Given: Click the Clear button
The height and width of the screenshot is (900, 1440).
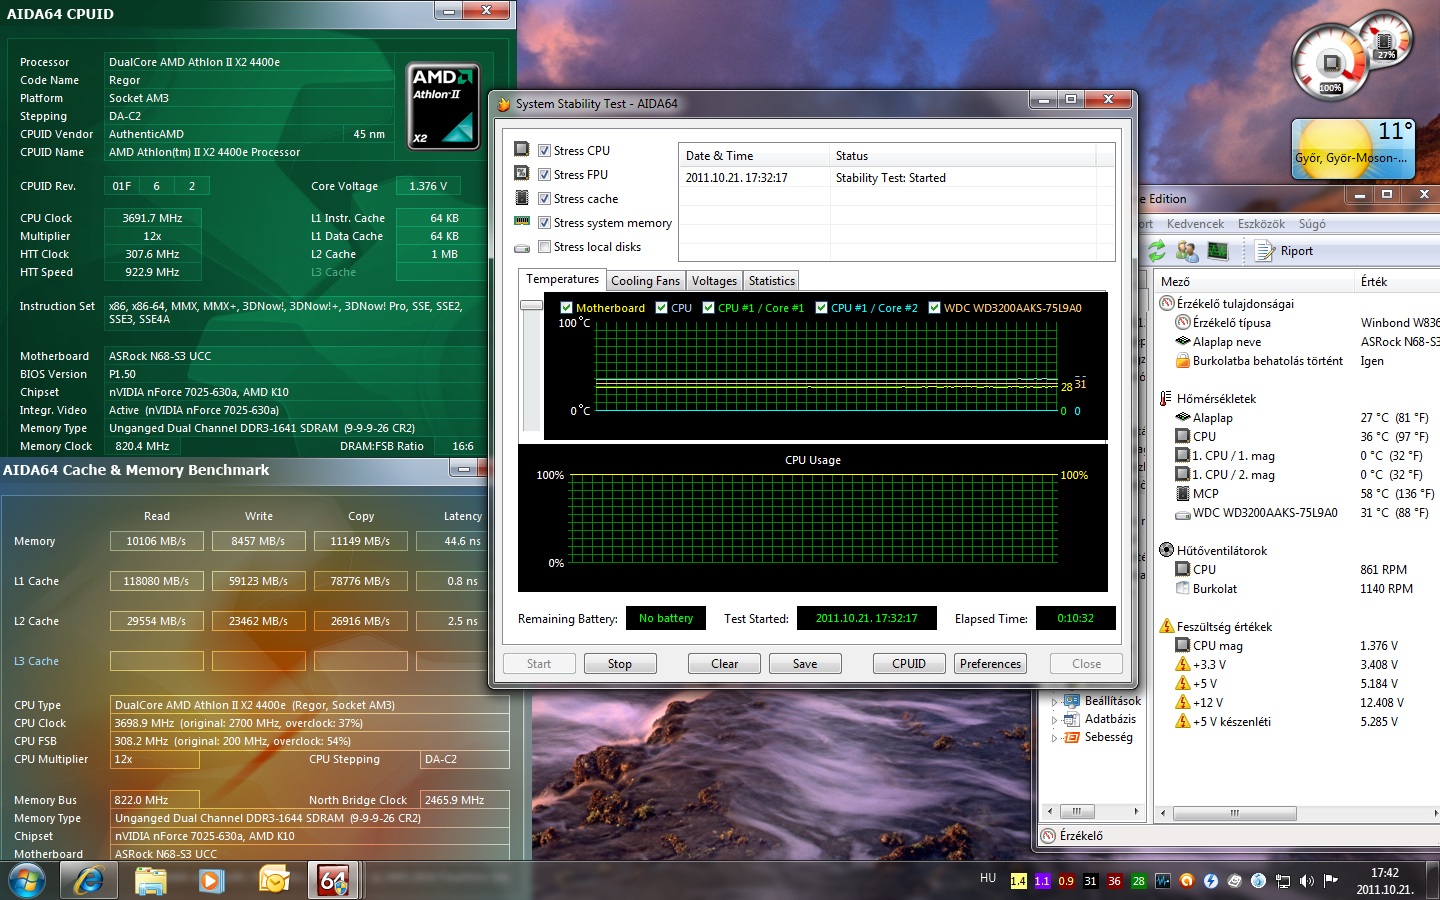Looking at the screenshot, I should tap(724, 664).
